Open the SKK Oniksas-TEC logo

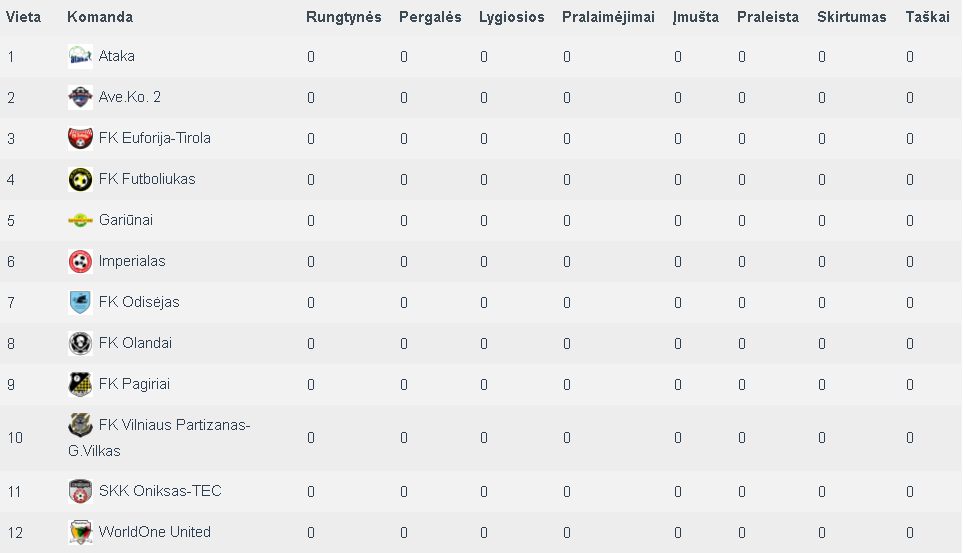80,491
